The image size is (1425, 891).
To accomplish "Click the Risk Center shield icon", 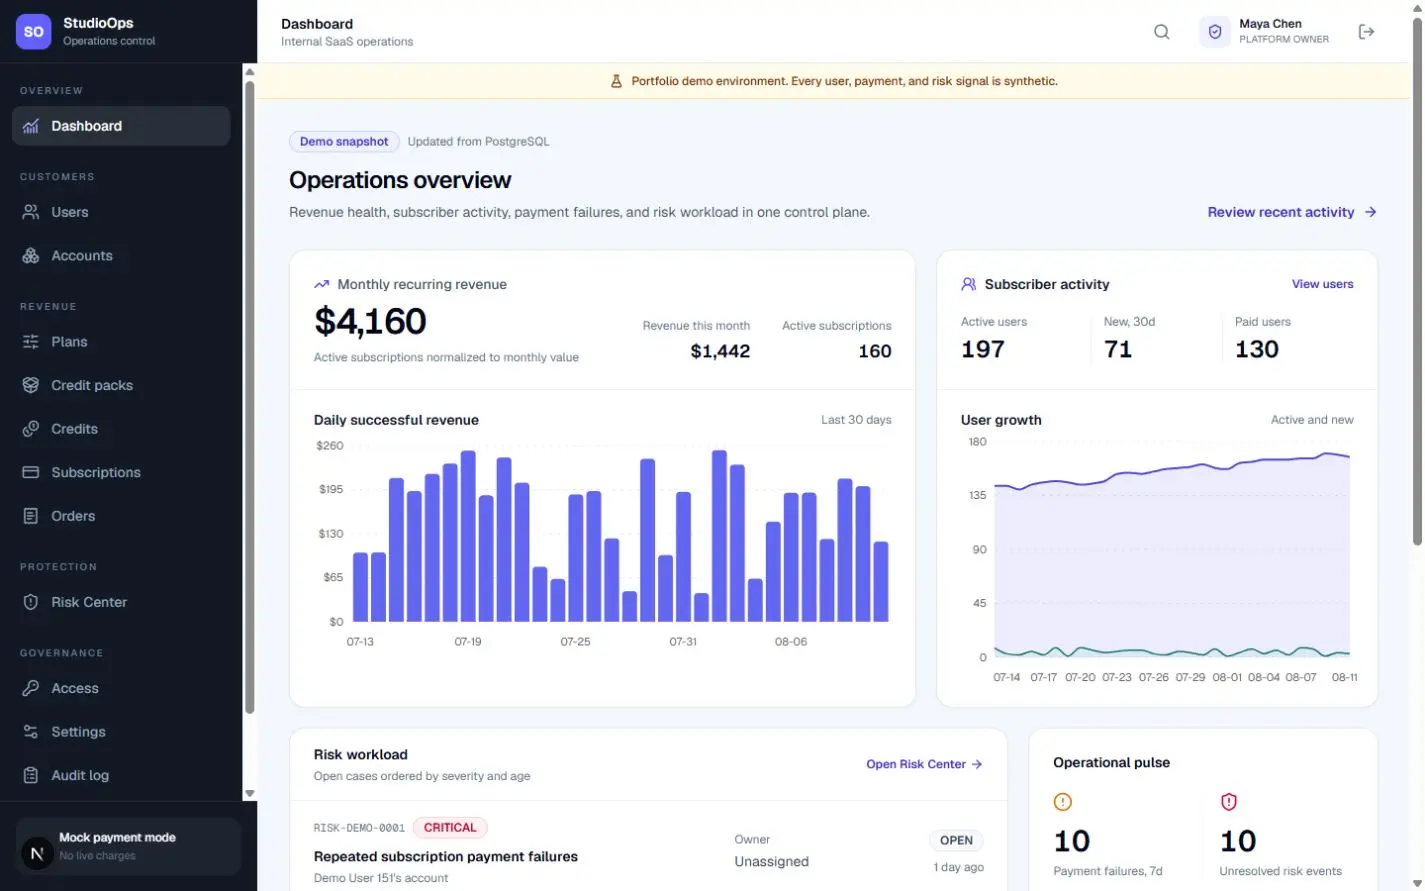I will point(31,602).
